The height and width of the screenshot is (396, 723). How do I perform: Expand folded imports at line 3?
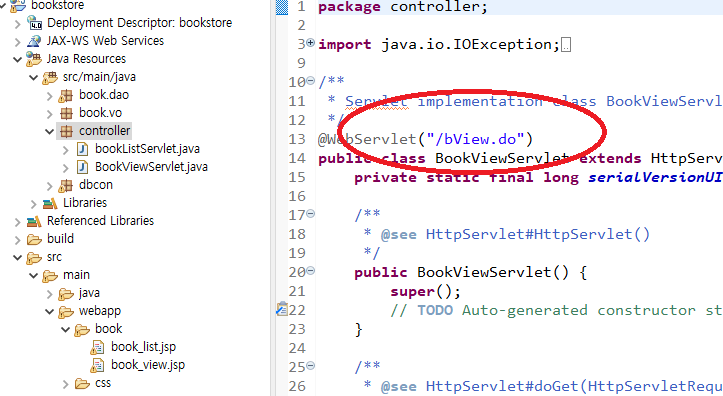tap(311, 43)
